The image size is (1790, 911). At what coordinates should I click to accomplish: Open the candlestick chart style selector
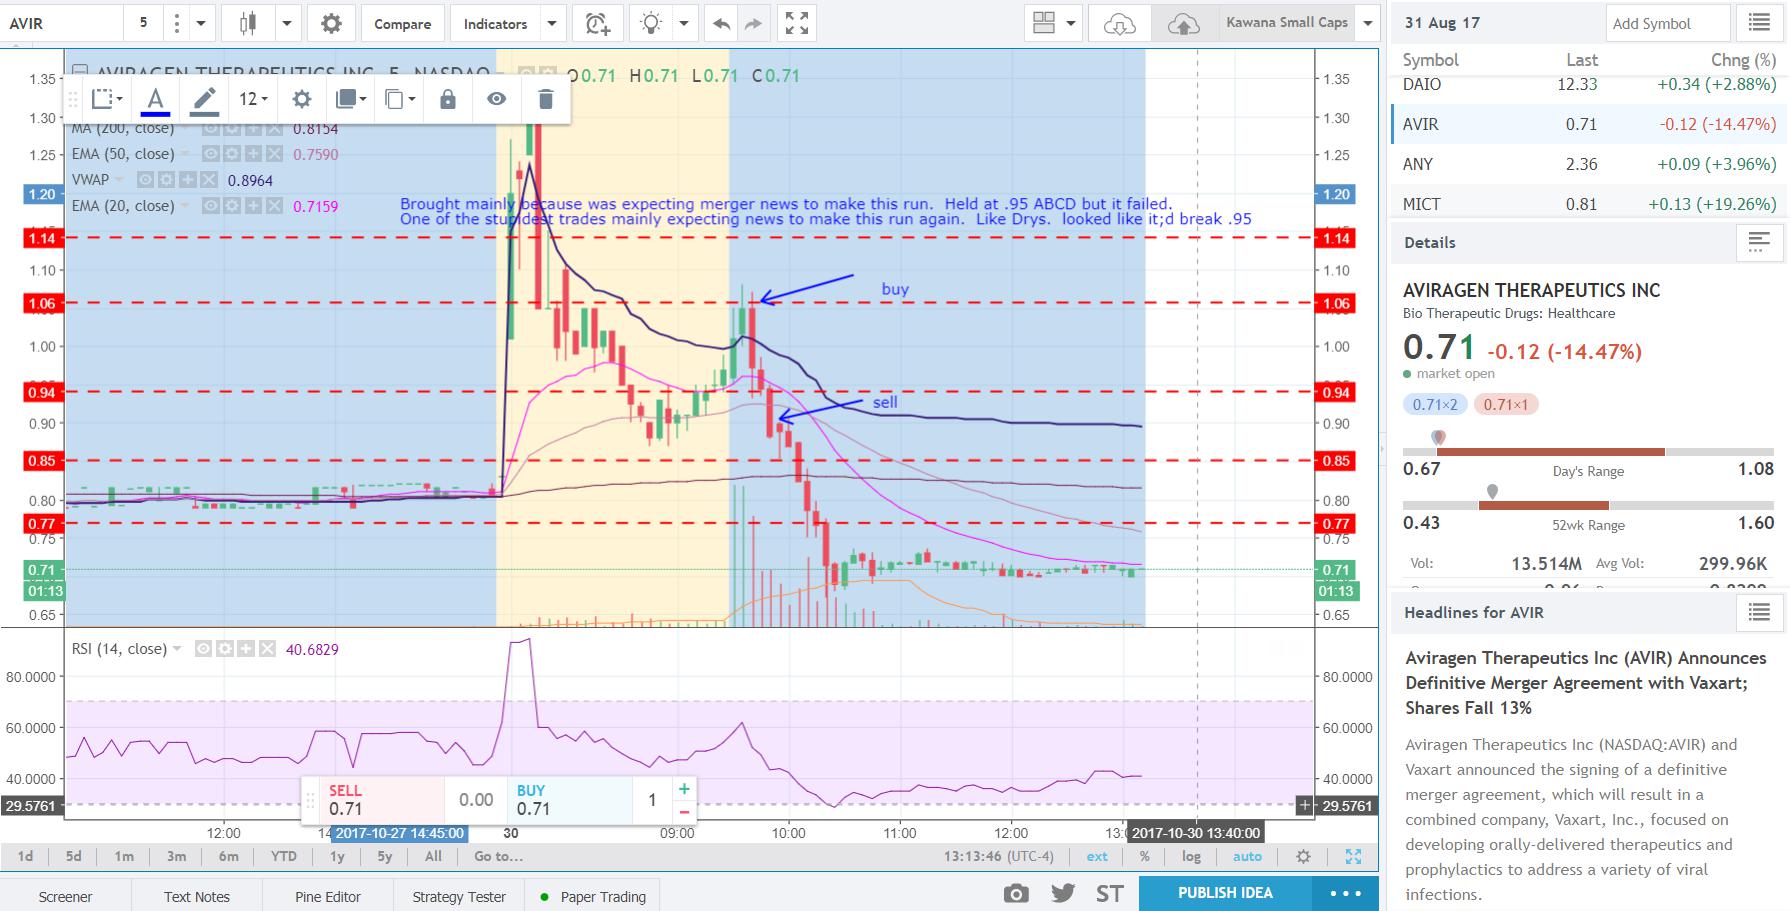coord(249,24)
